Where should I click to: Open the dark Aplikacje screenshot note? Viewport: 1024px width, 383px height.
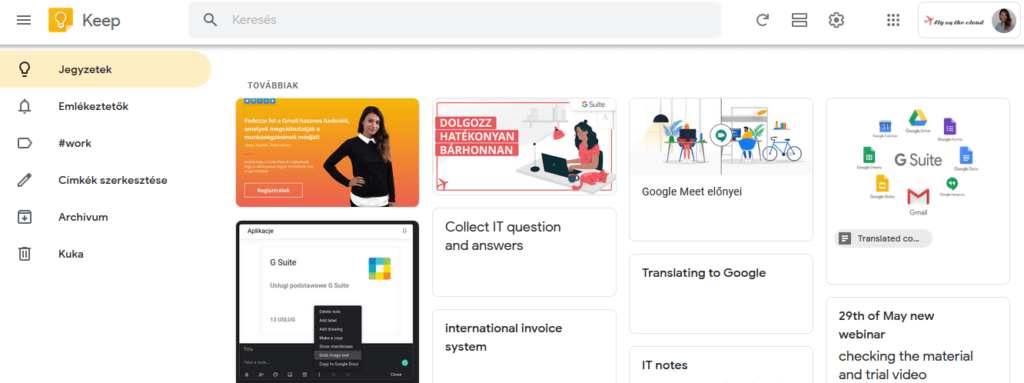click(327, 302)
